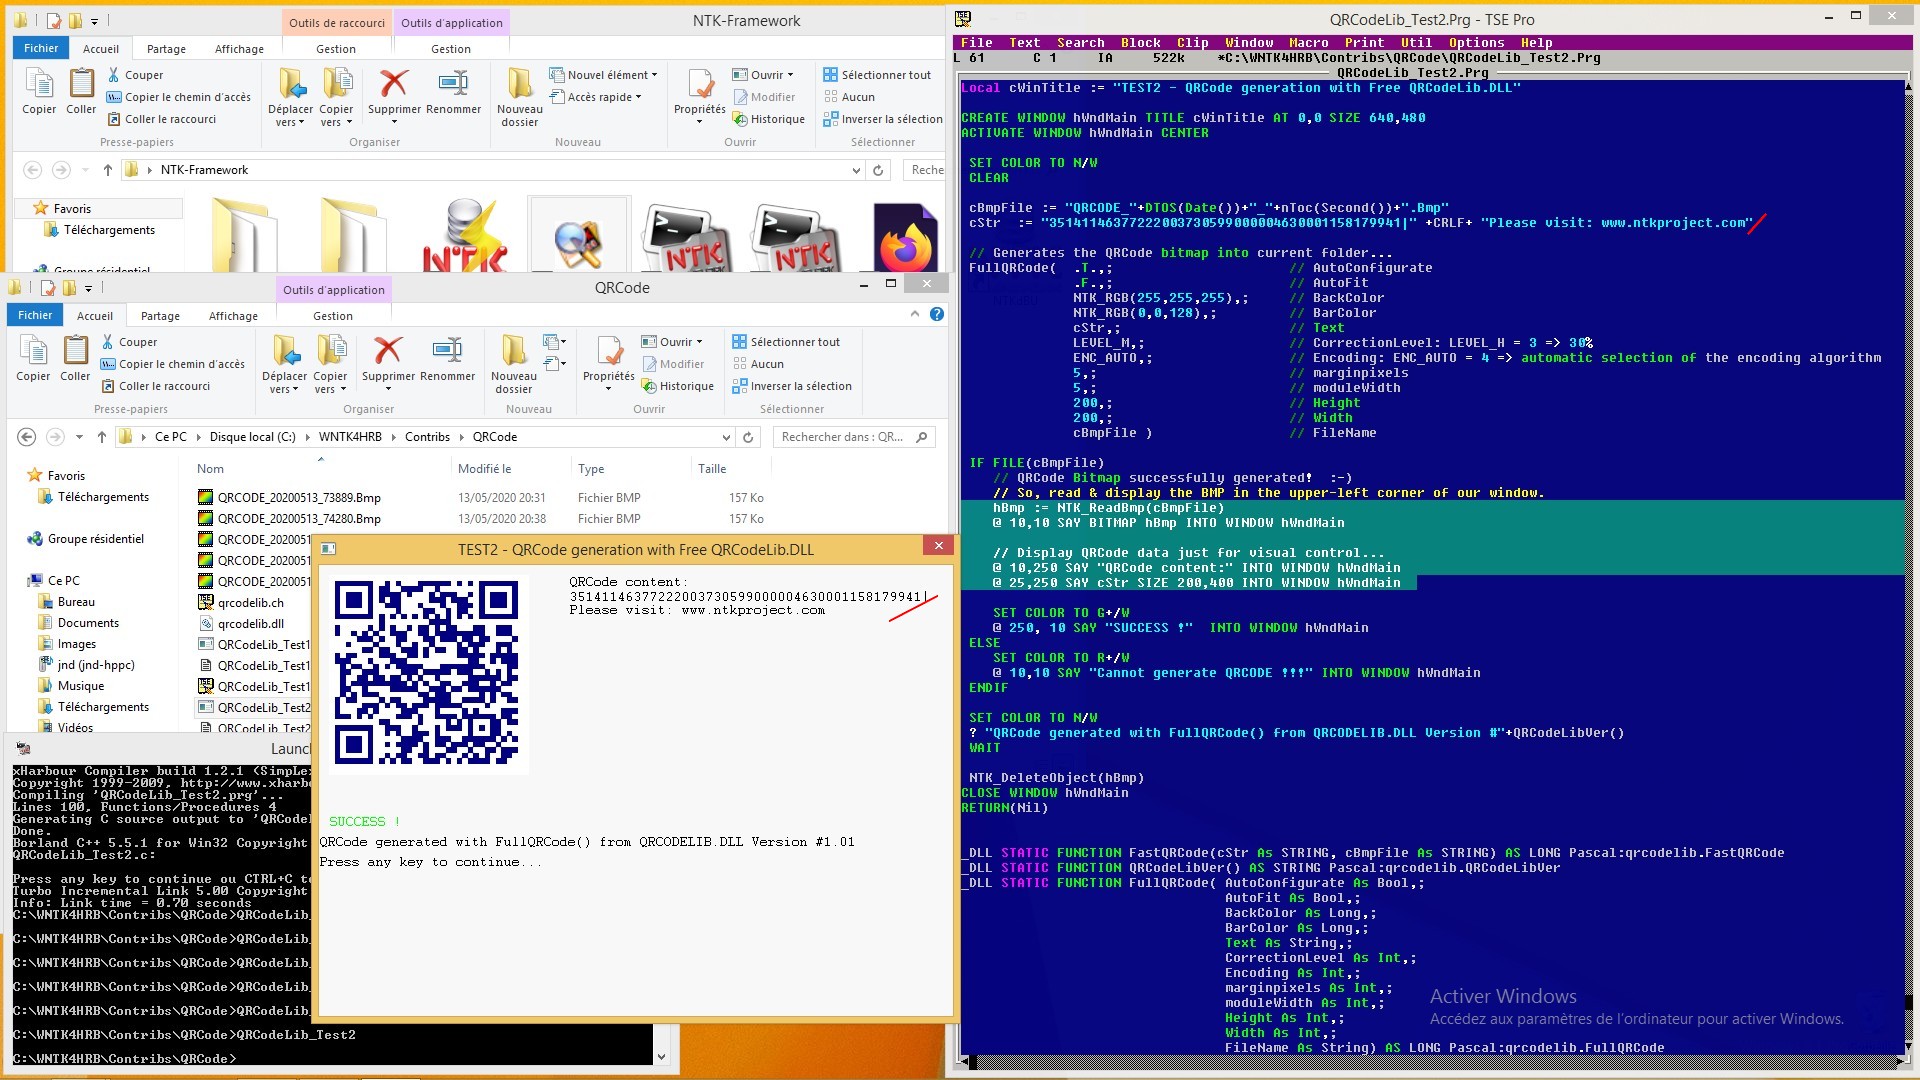Click Renommer in the QRCode window ribbon
The height and width of the screenshot is (1080, 1920).
tap(447, 358)
